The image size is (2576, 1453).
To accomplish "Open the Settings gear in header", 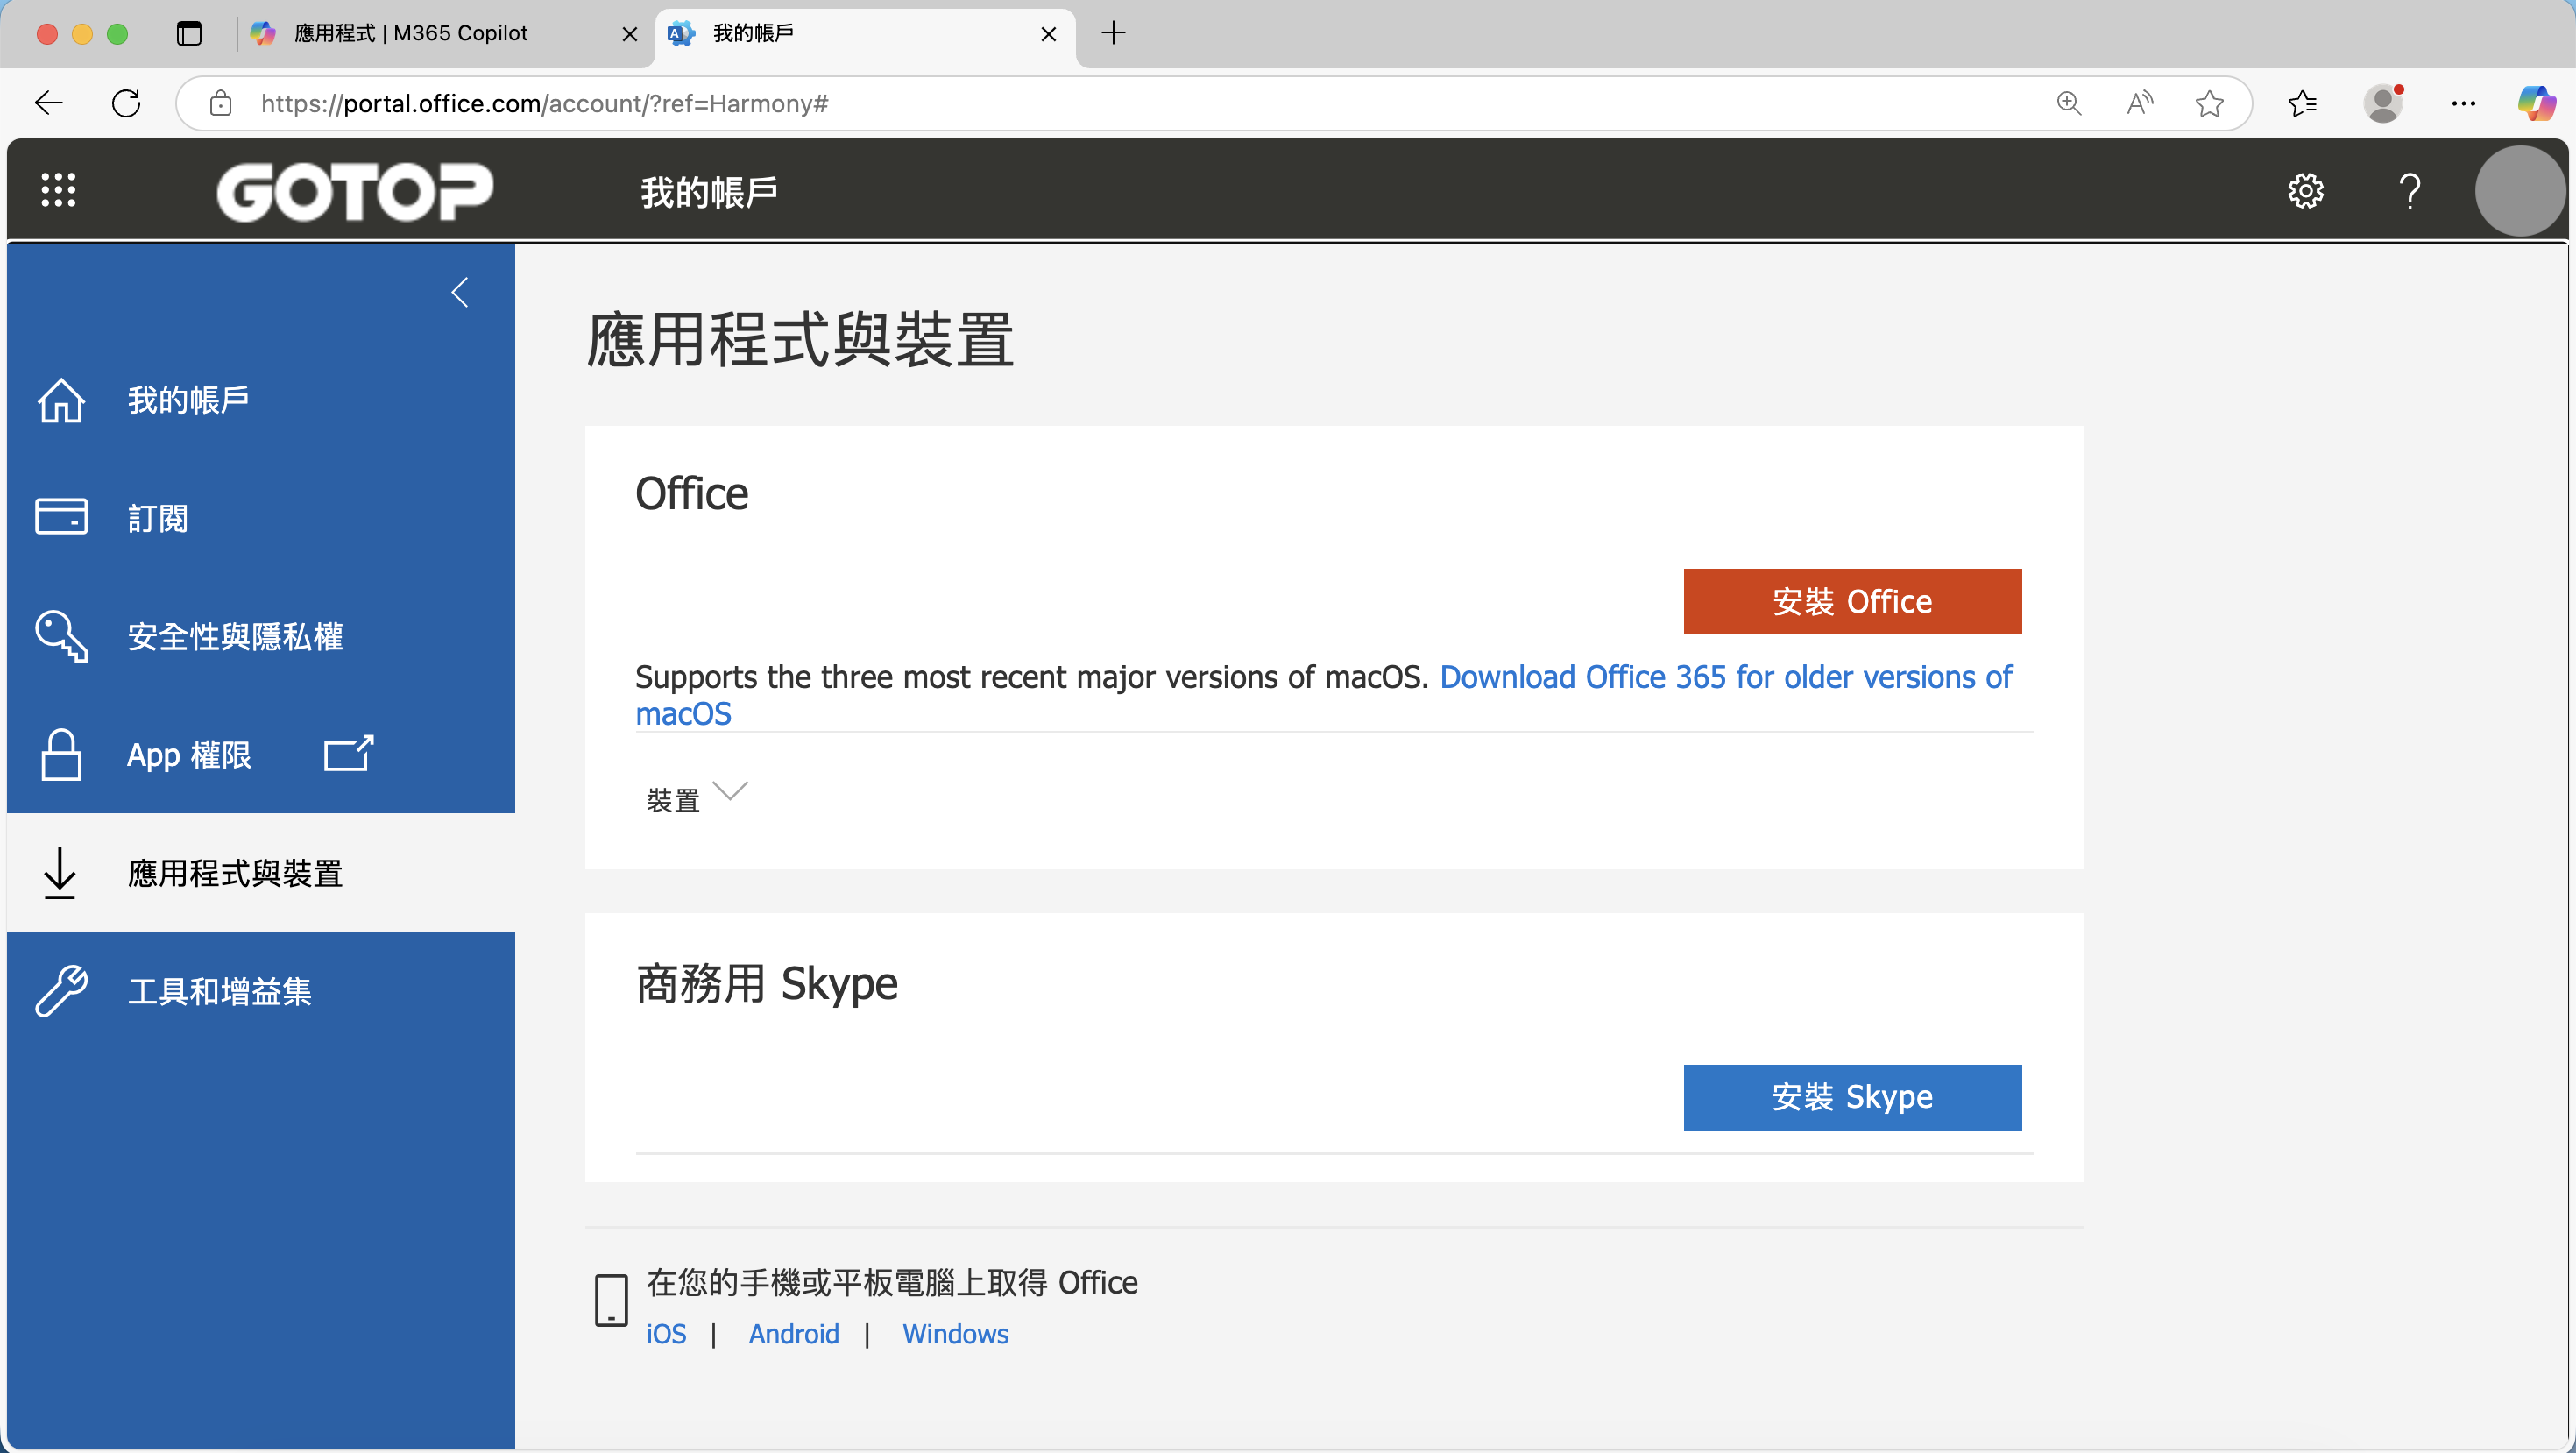I will tap(2305, 190).
